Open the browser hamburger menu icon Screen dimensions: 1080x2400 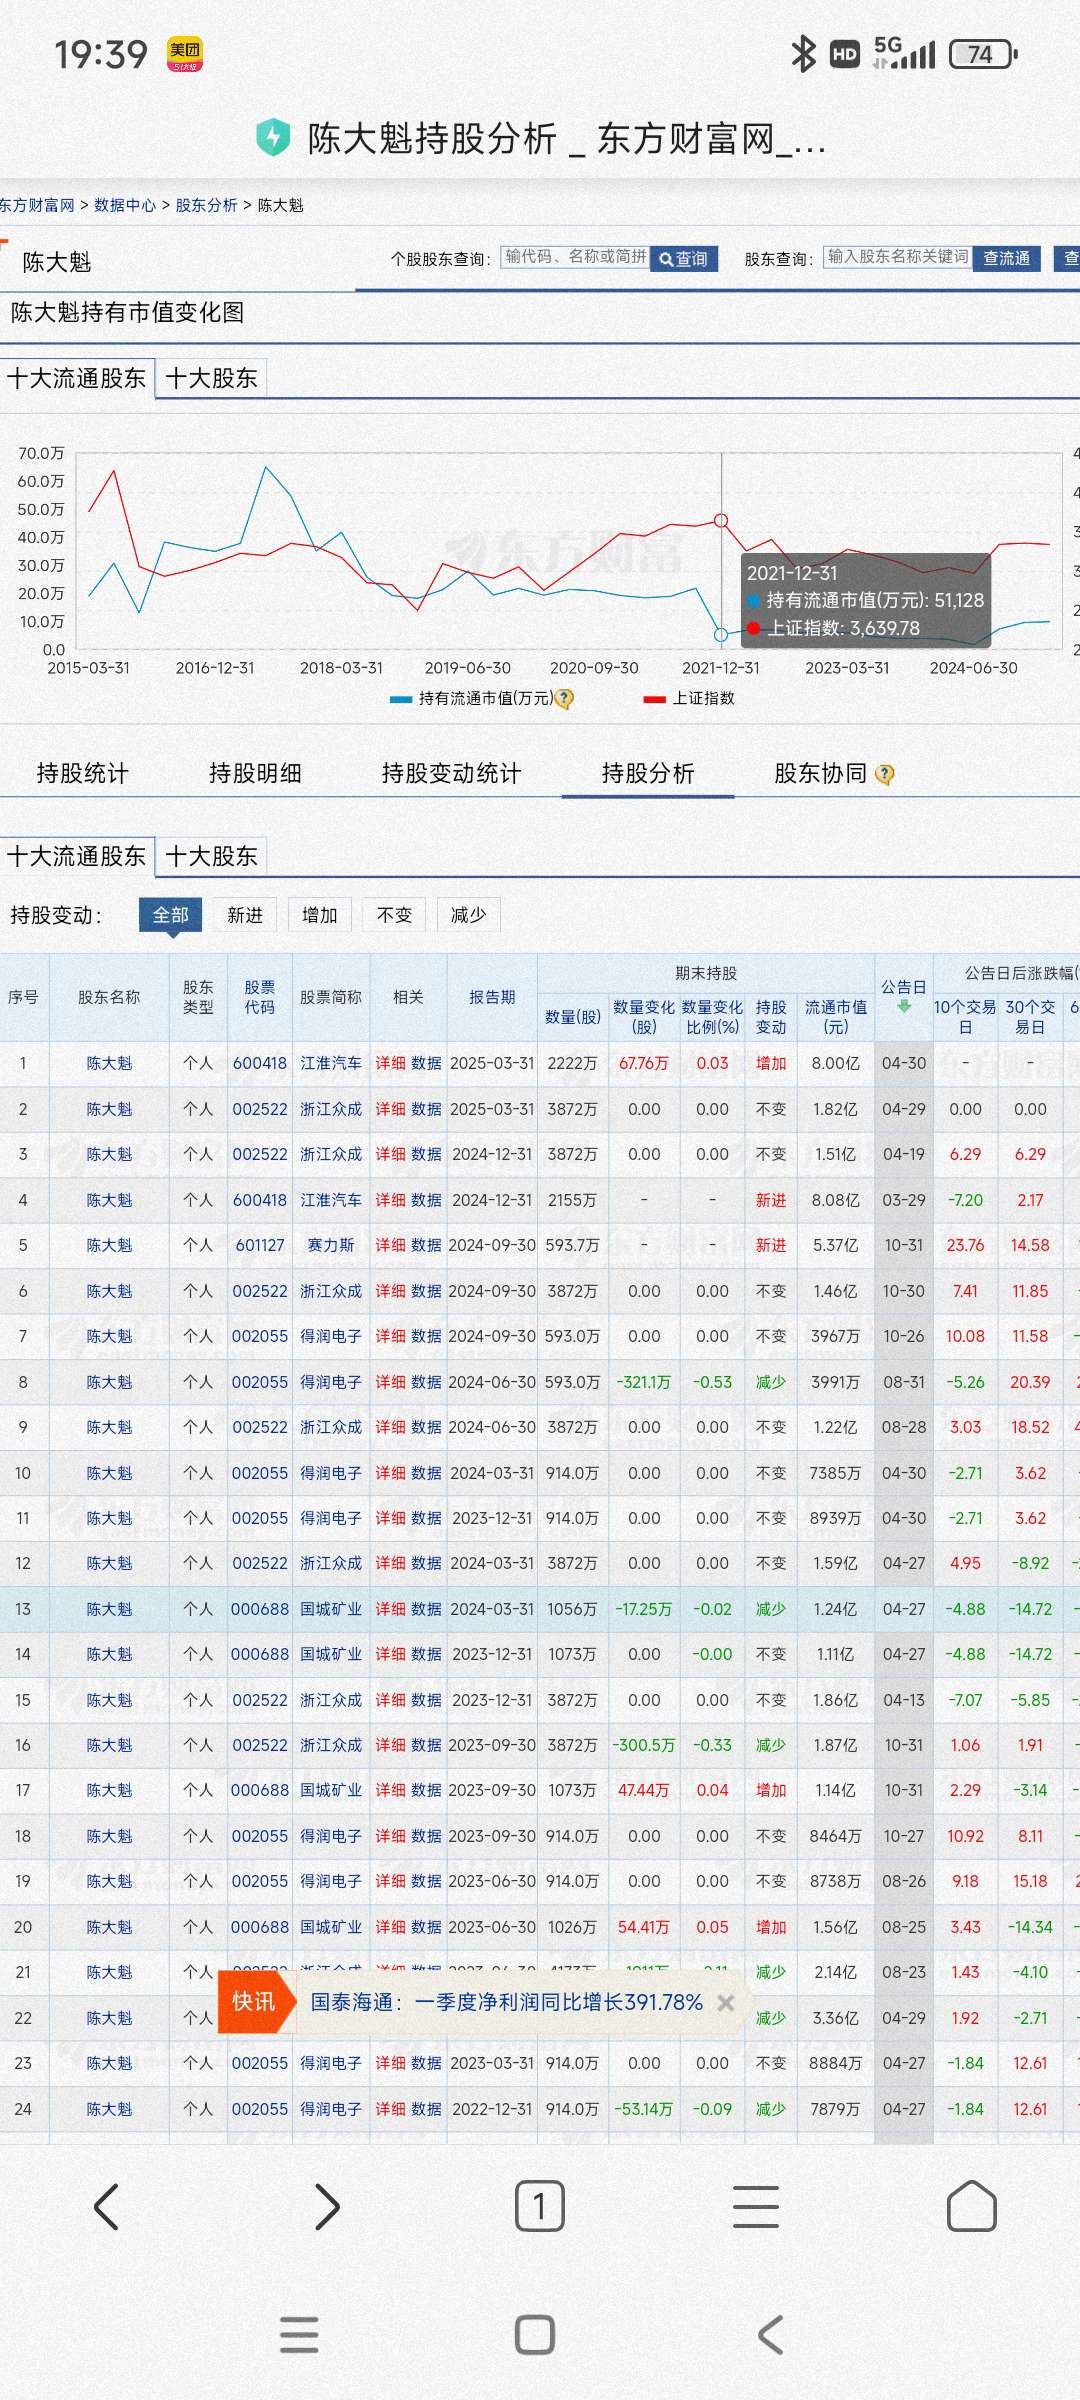point(756,2207)
